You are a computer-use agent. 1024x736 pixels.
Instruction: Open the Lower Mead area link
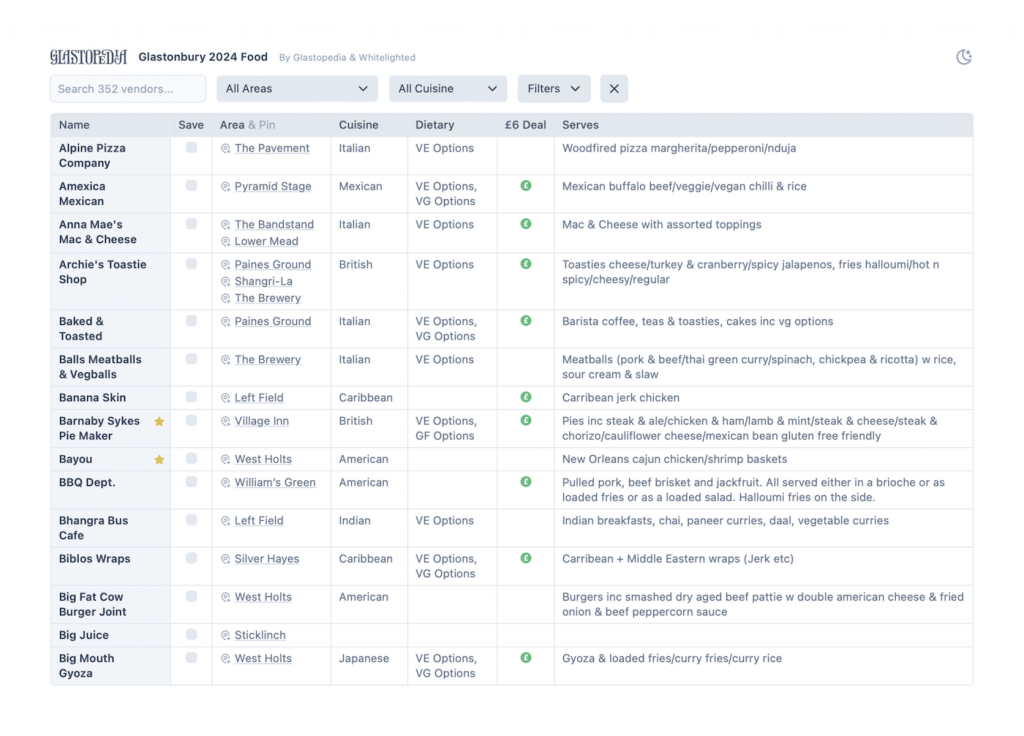coord(266,242)
